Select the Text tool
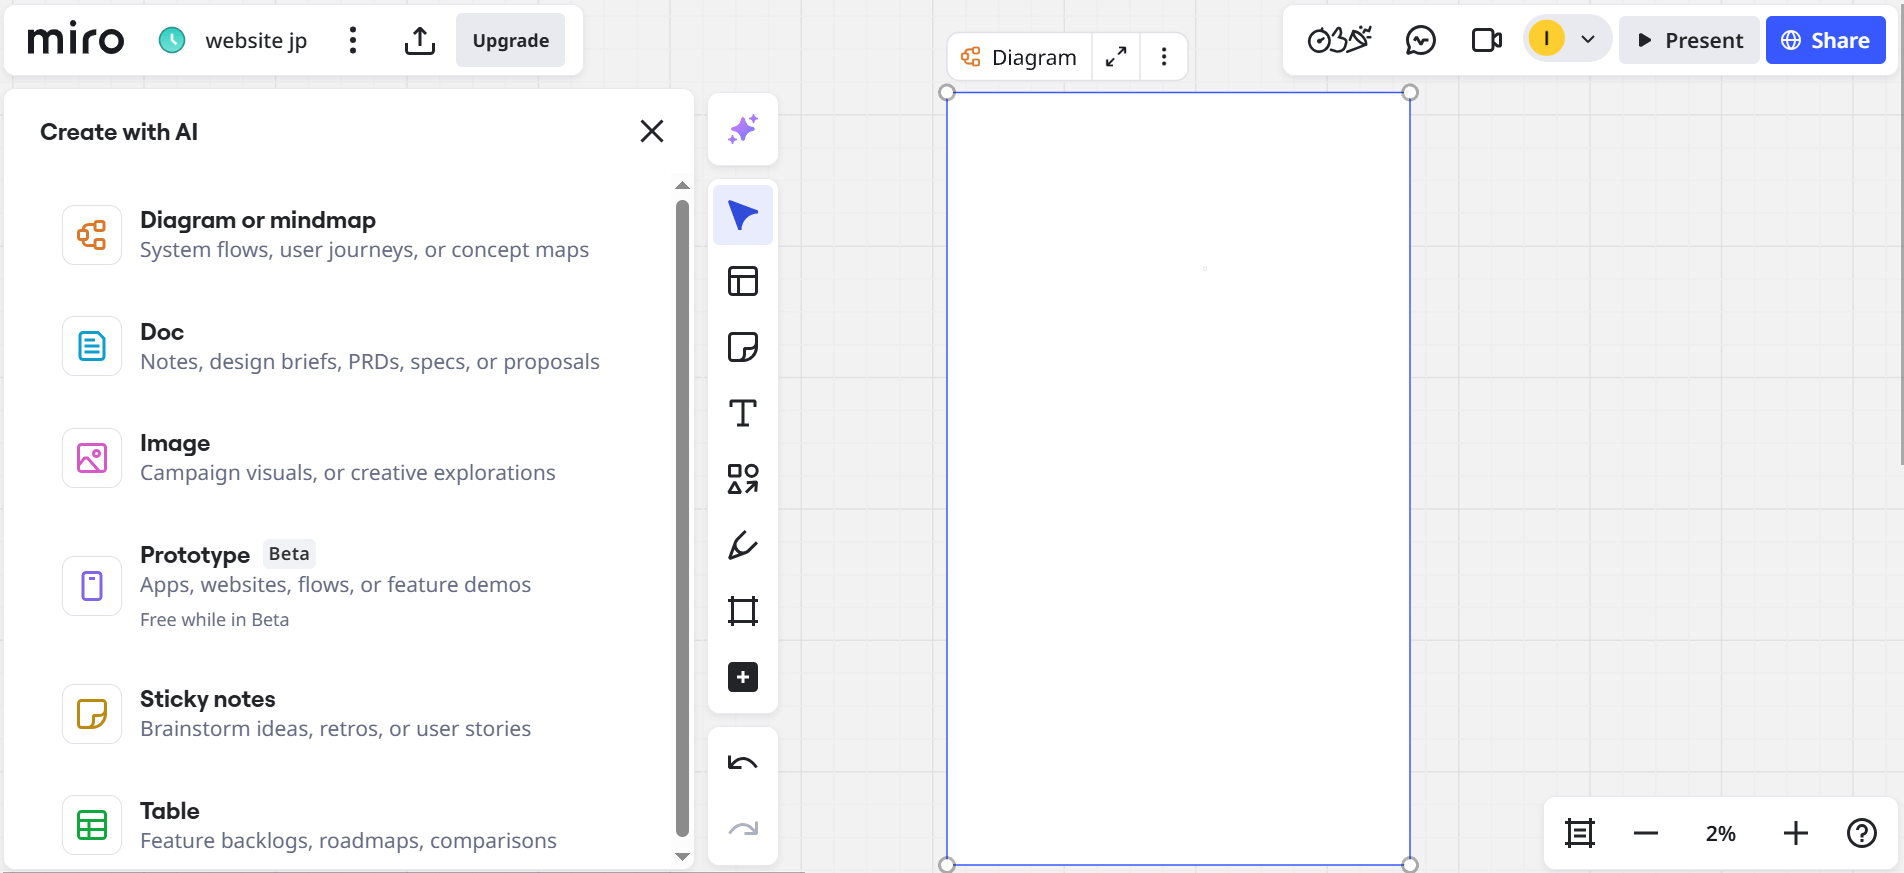 743,413
